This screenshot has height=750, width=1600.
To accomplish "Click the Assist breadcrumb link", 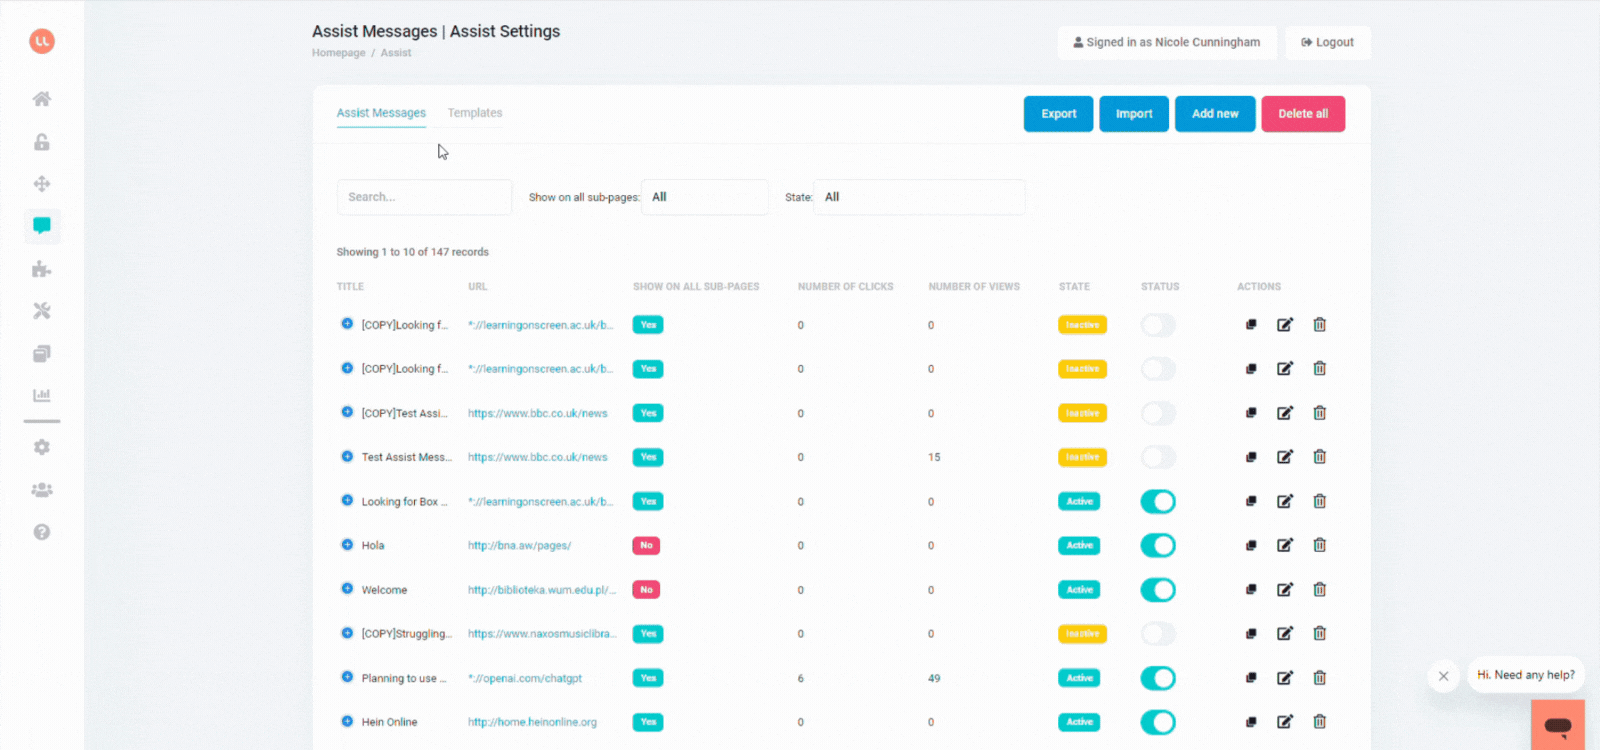I will click(x=396, y=53).
